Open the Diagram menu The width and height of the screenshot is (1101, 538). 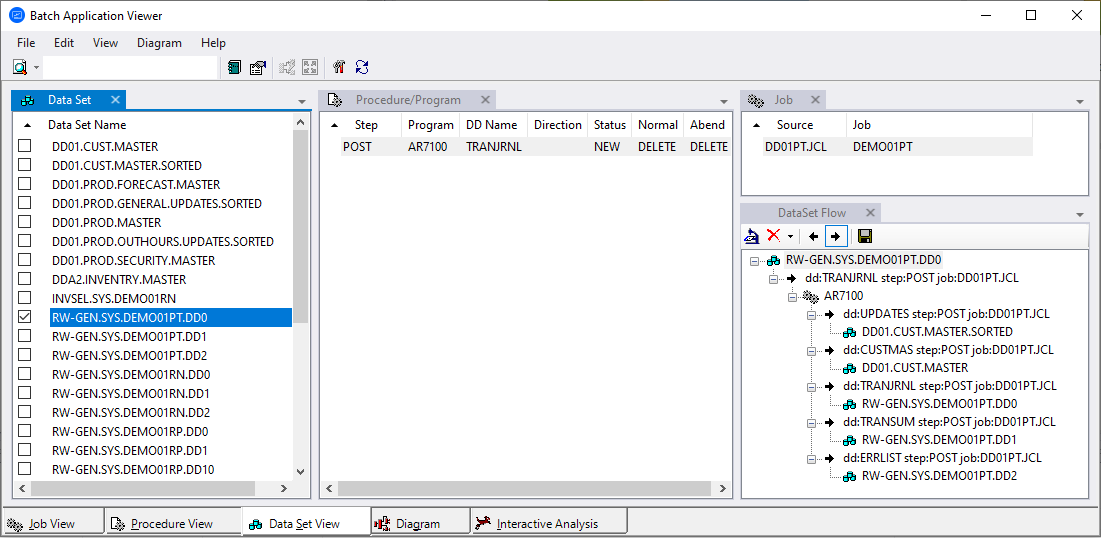pyautogui.click(x=159, y=43)
